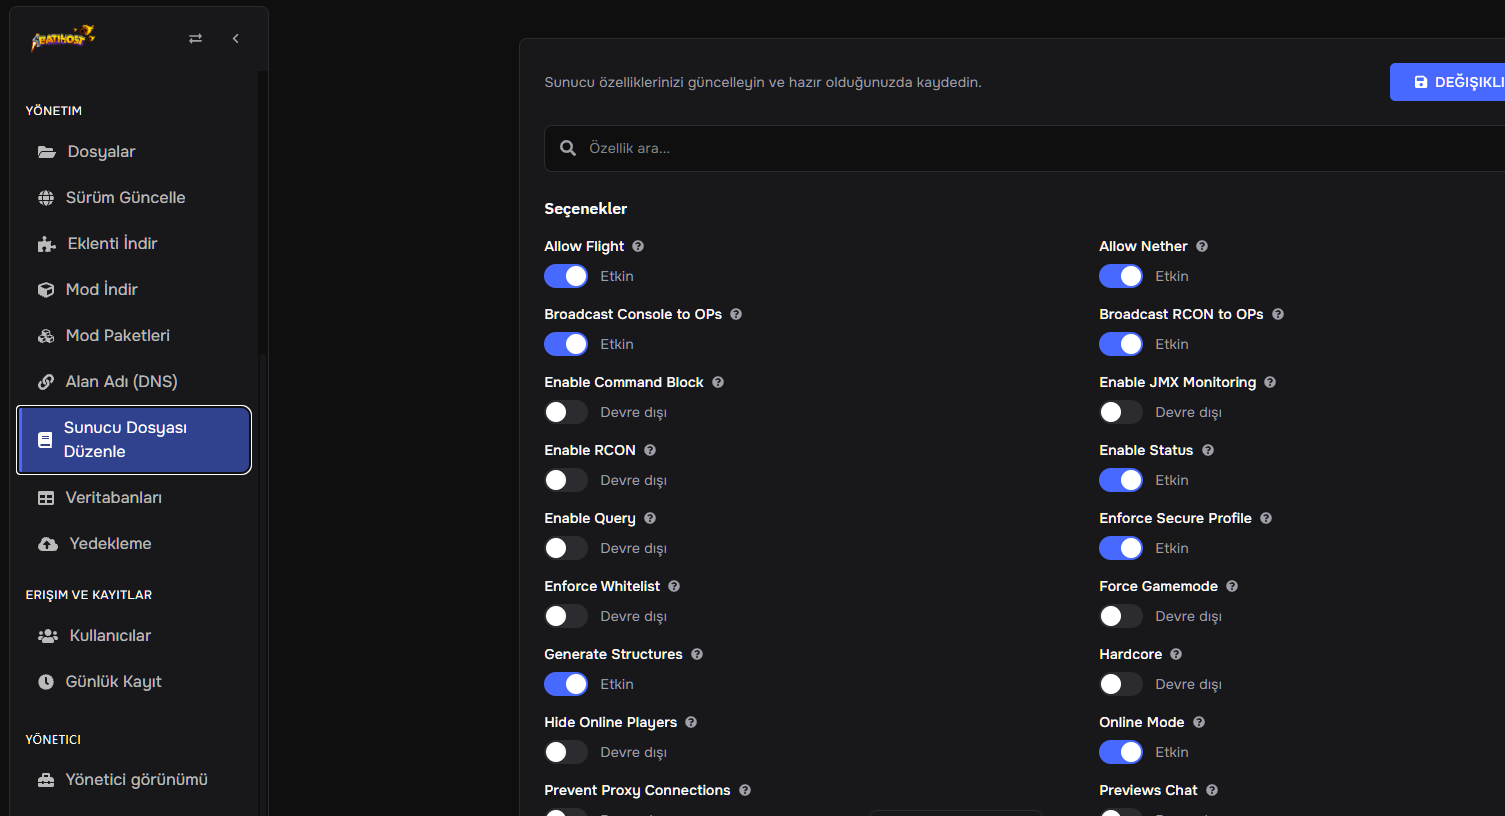Enable the Enable Command Block switch
This screenshot has height=816, width=1505.
(x=566, y=412)
